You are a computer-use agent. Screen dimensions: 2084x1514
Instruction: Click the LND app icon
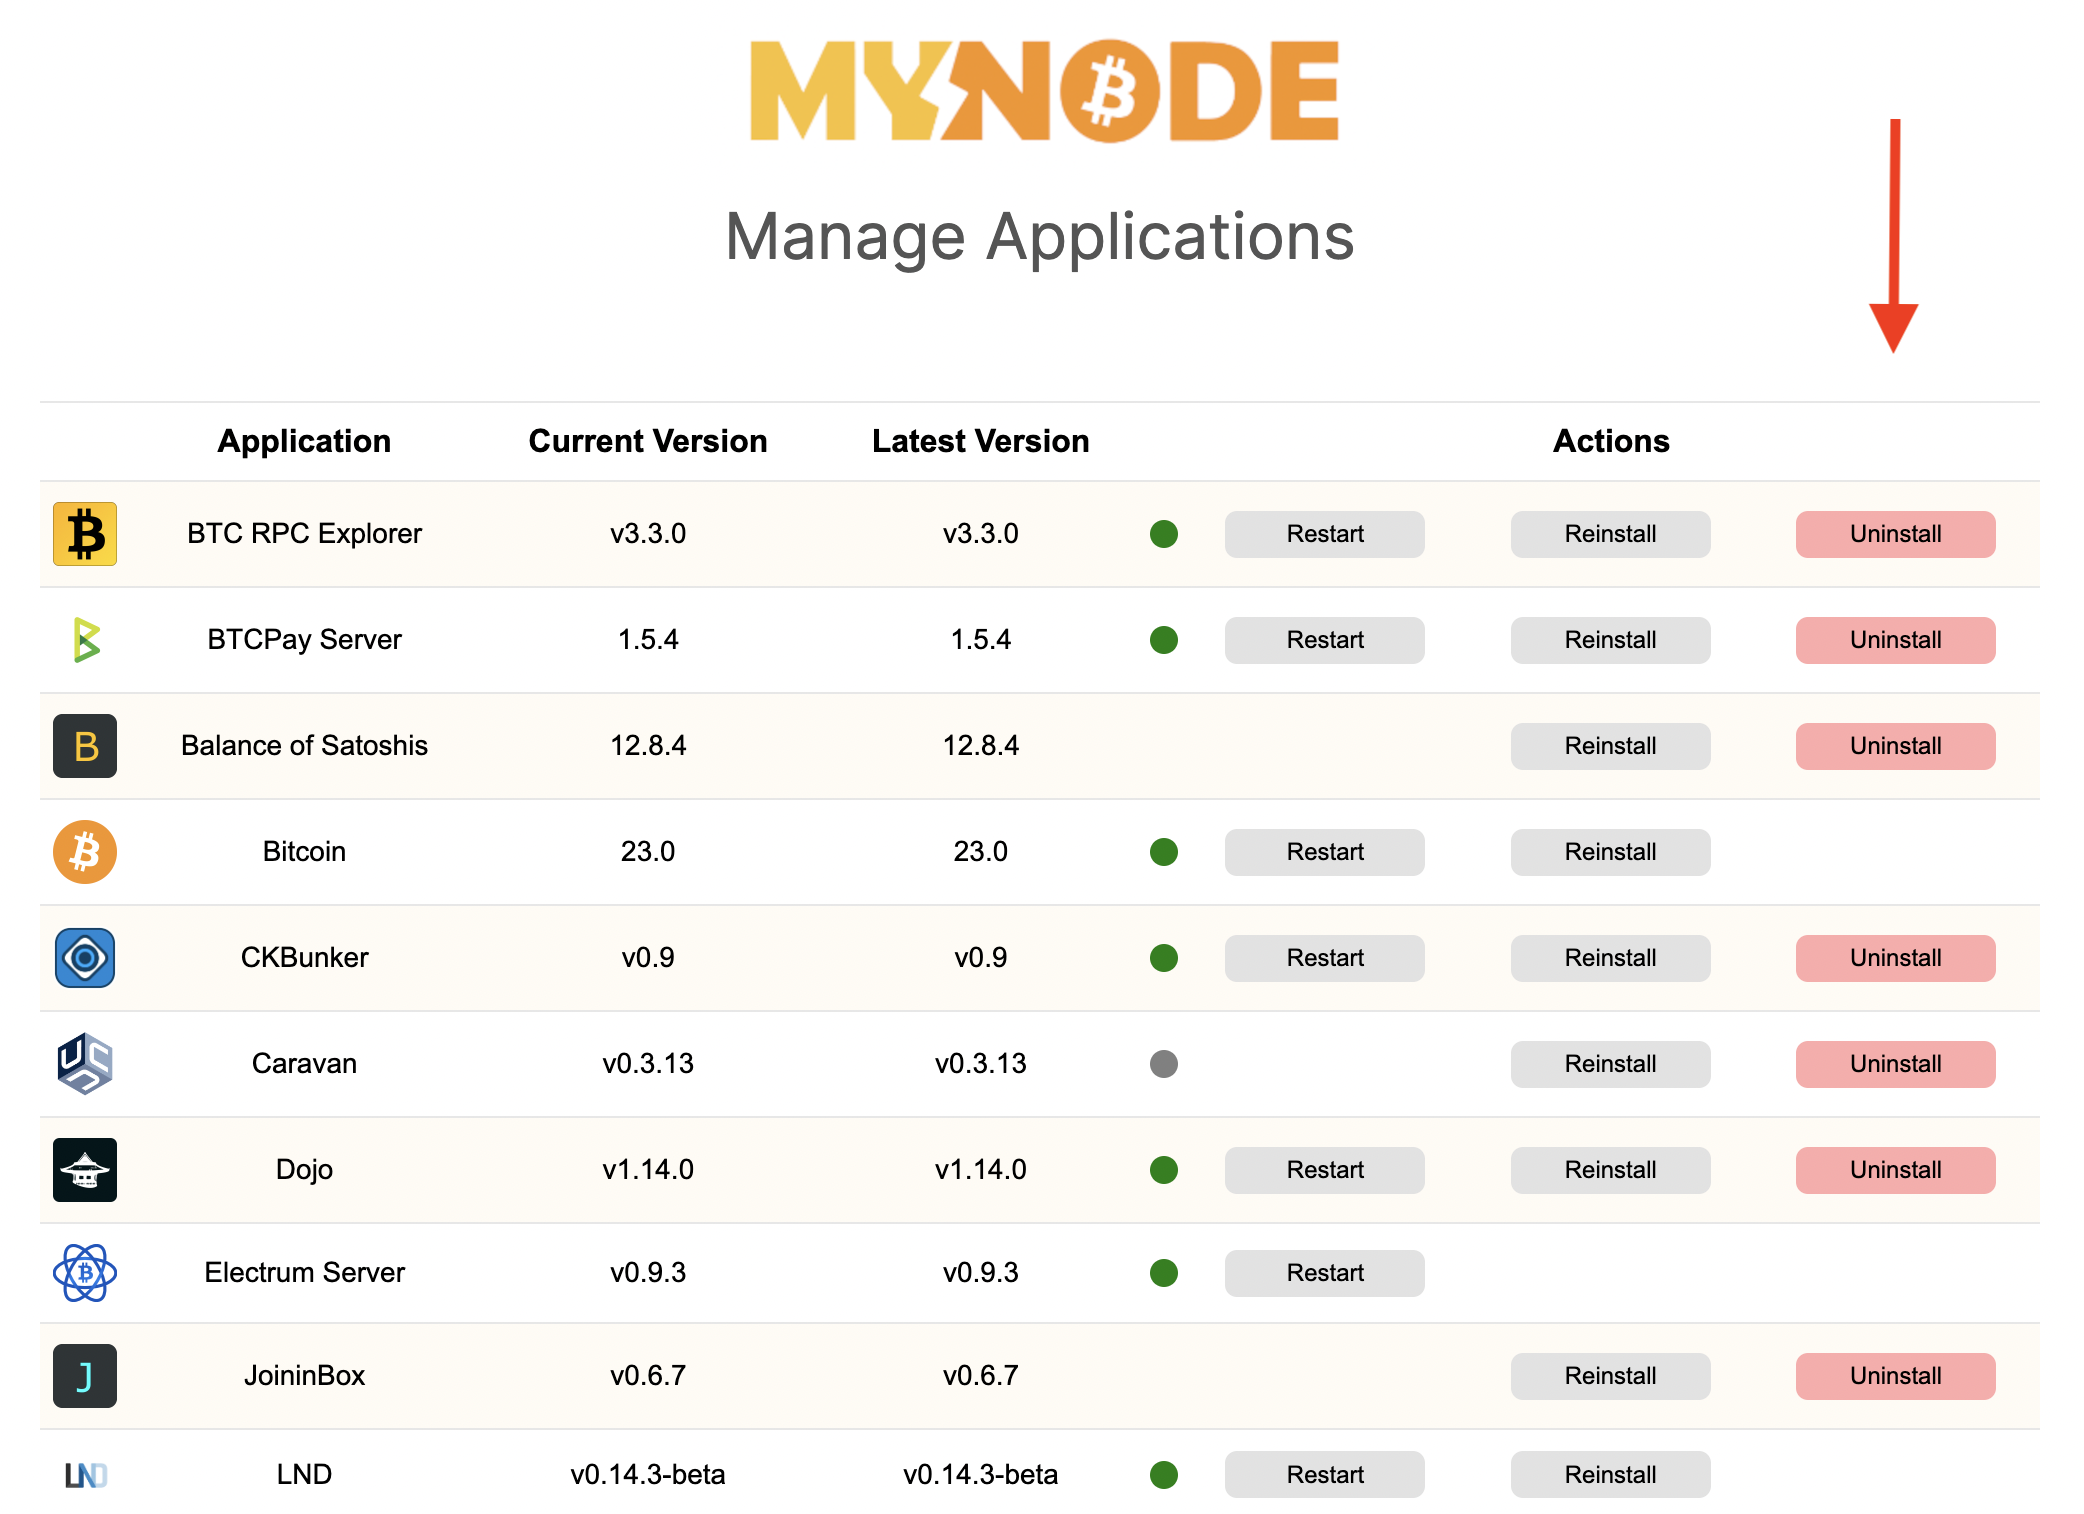click(86, 1475)
